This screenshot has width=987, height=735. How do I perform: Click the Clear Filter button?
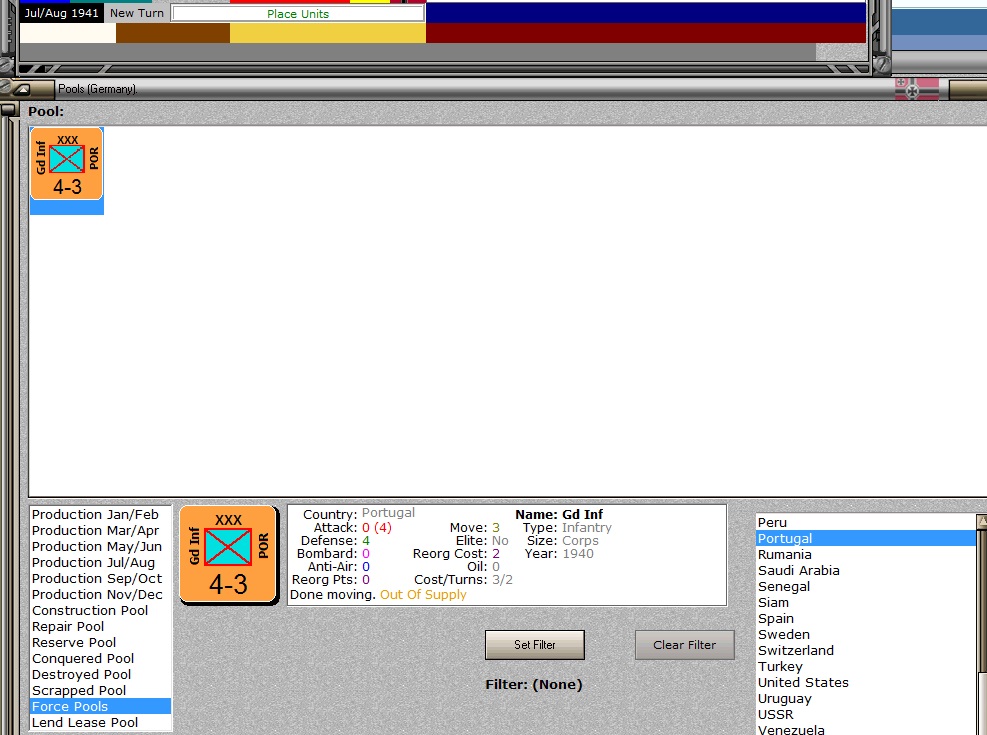pyautogui.click(x=684, y=645)
